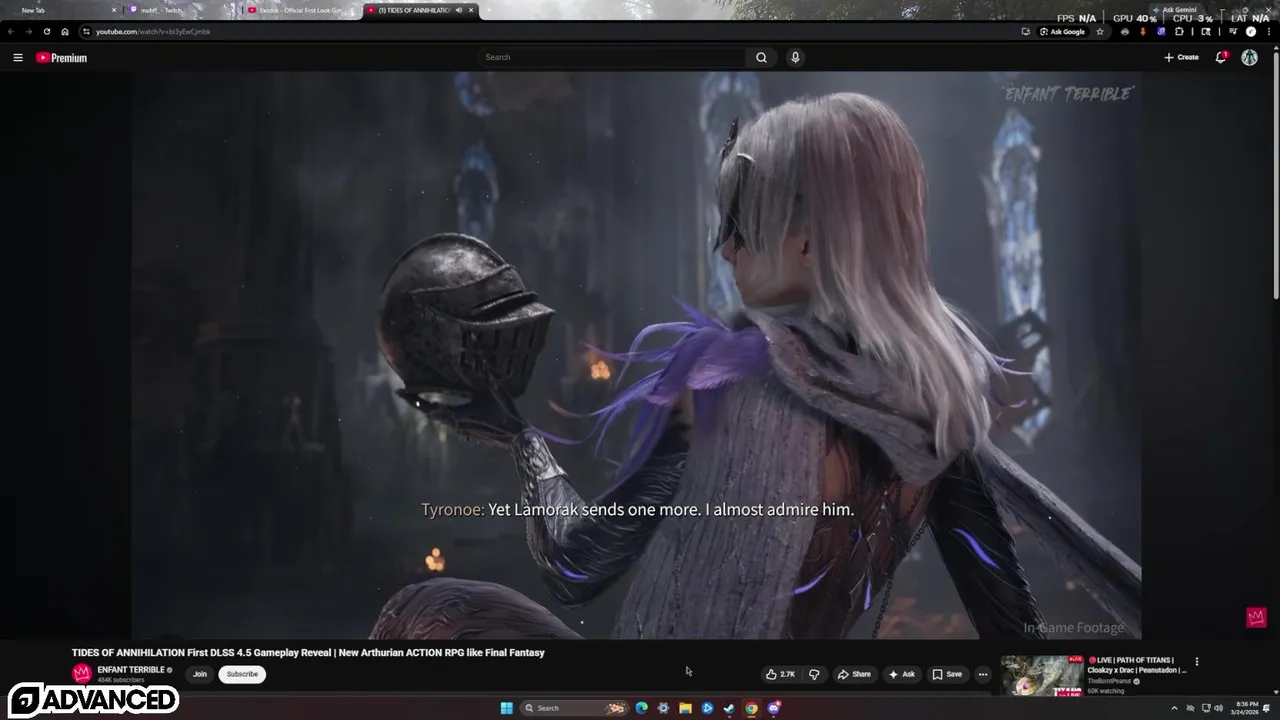Open the Chrome profile avatar
The height and width of the screenshot is (720, 1280).
1251,32
